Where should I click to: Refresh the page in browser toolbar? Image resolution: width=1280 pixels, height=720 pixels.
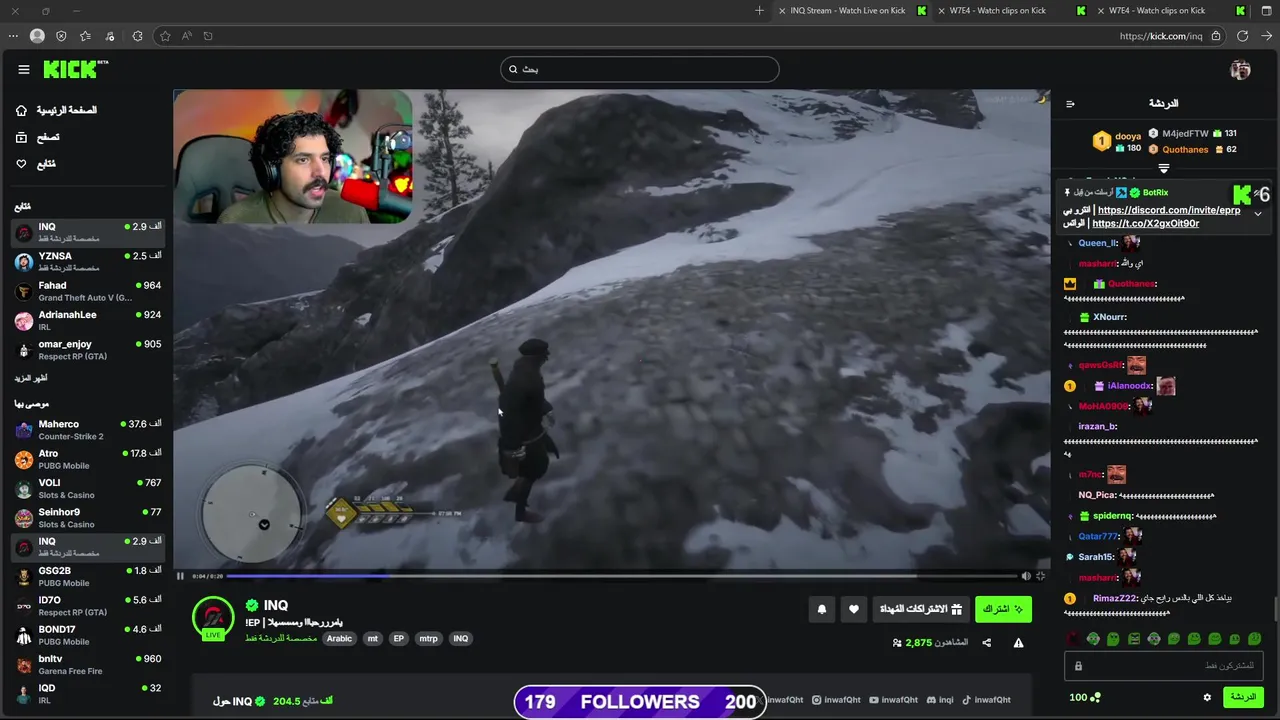tap(1242, 36)
